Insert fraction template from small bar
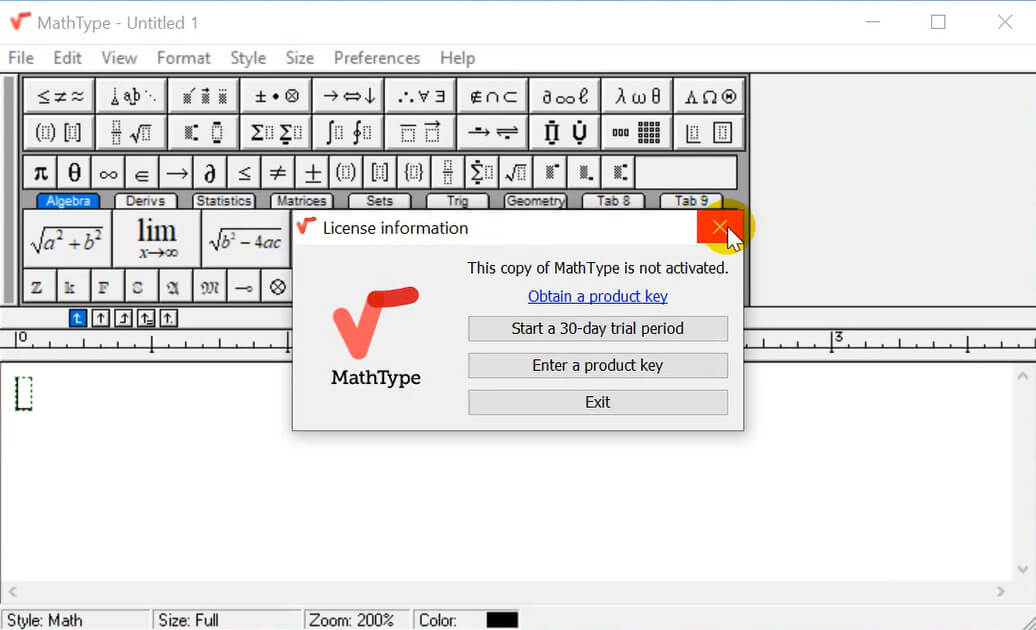 point(448,173)
